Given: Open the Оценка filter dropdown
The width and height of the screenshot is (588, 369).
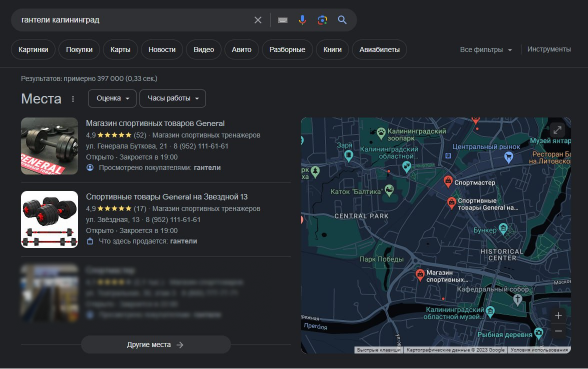Looking at the screenshot, I should (x=112, y=98).
